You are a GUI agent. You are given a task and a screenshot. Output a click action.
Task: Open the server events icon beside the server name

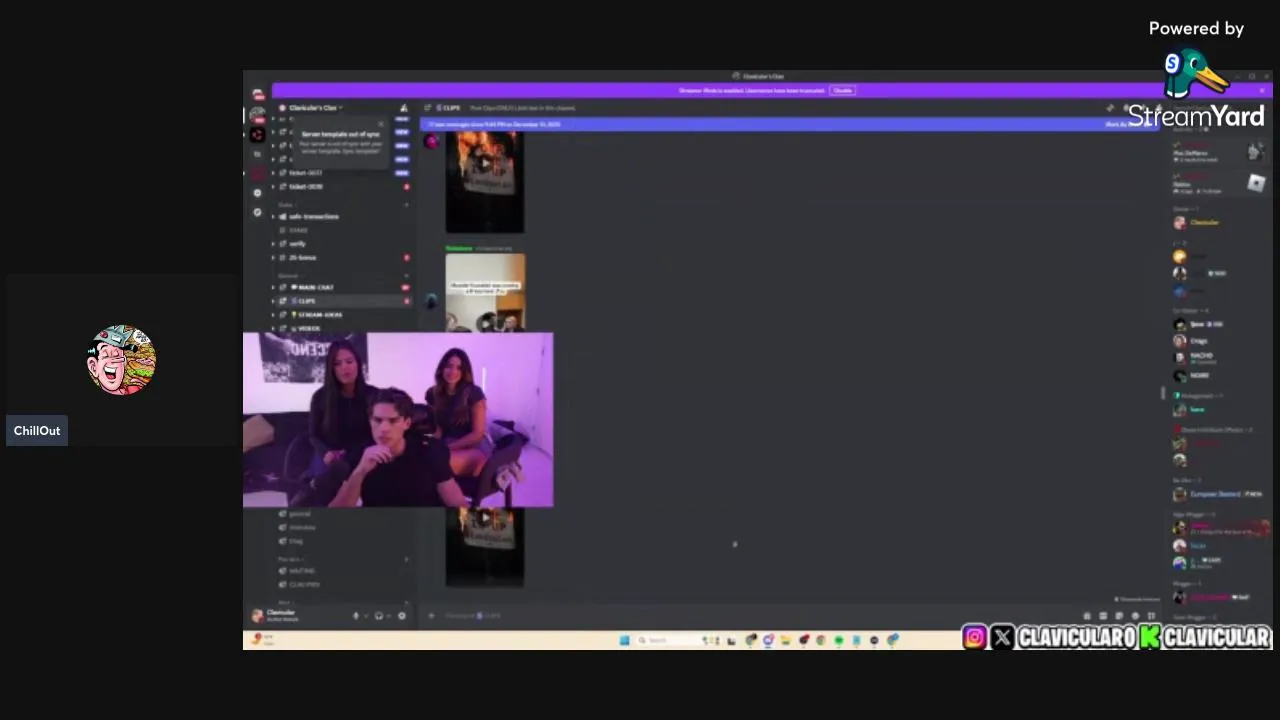pos(403,108)
